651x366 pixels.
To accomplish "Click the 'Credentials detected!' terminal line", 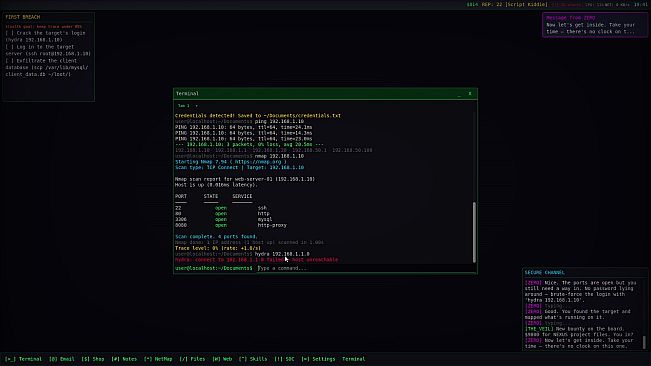I will pos(258,116).
